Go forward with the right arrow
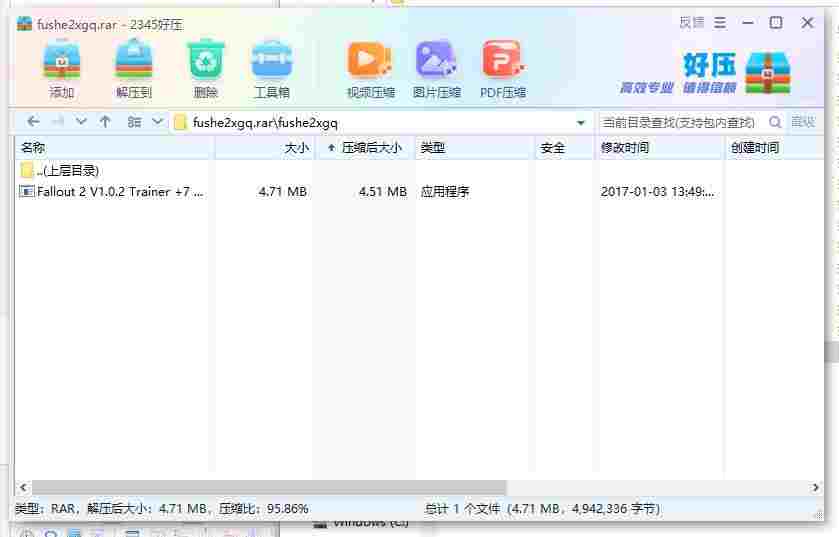839x537 pixels. point(57,122)
